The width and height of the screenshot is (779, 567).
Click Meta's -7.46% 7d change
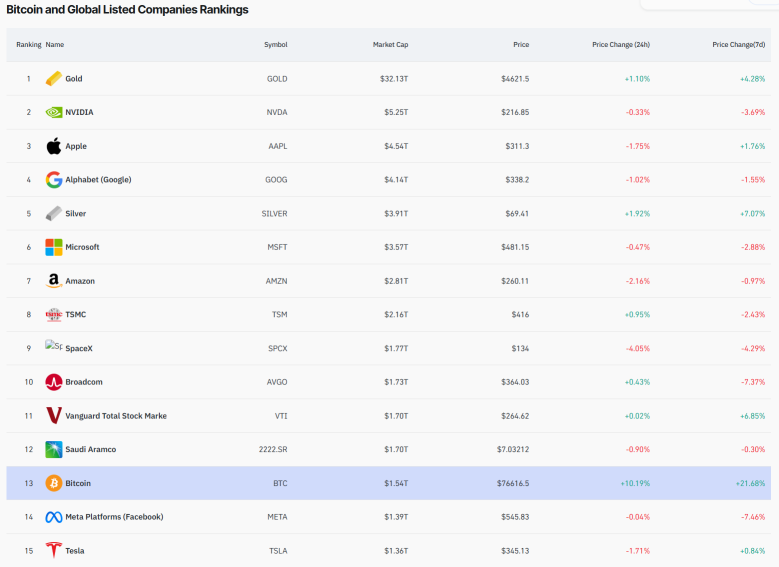tap(753, 517)
